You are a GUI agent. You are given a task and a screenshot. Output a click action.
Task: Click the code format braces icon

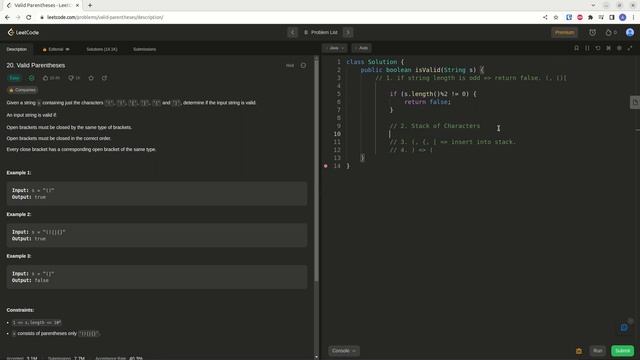[587, 48]
